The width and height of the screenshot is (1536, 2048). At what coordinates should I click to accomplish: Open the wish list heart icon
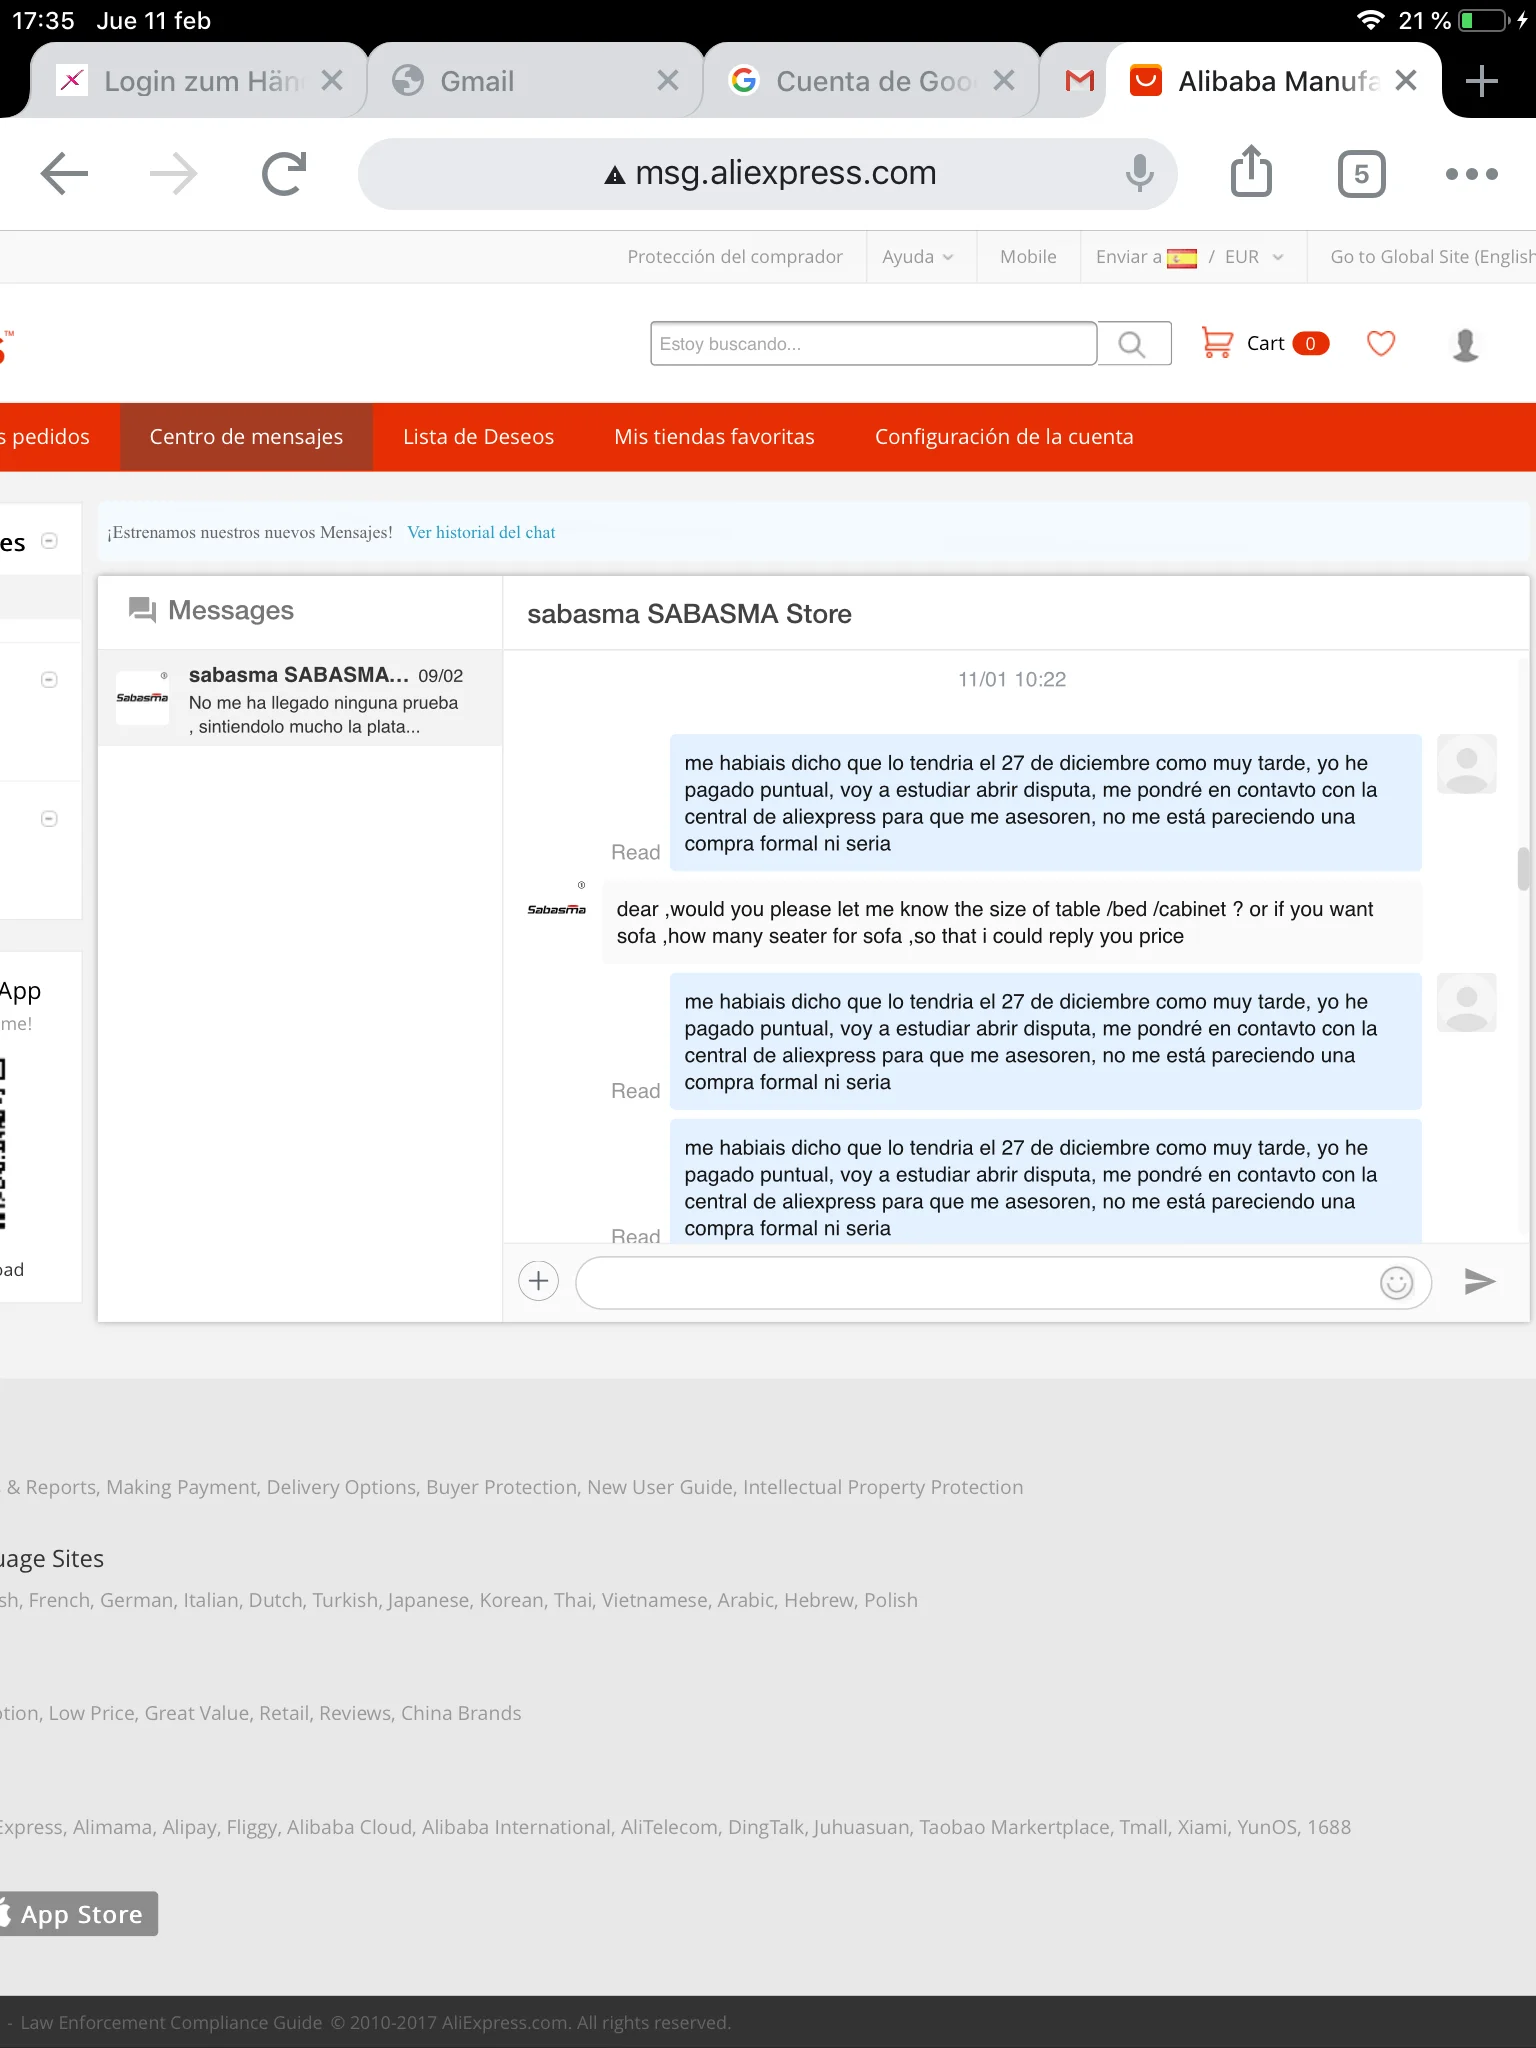click(x=1381, y=344)
